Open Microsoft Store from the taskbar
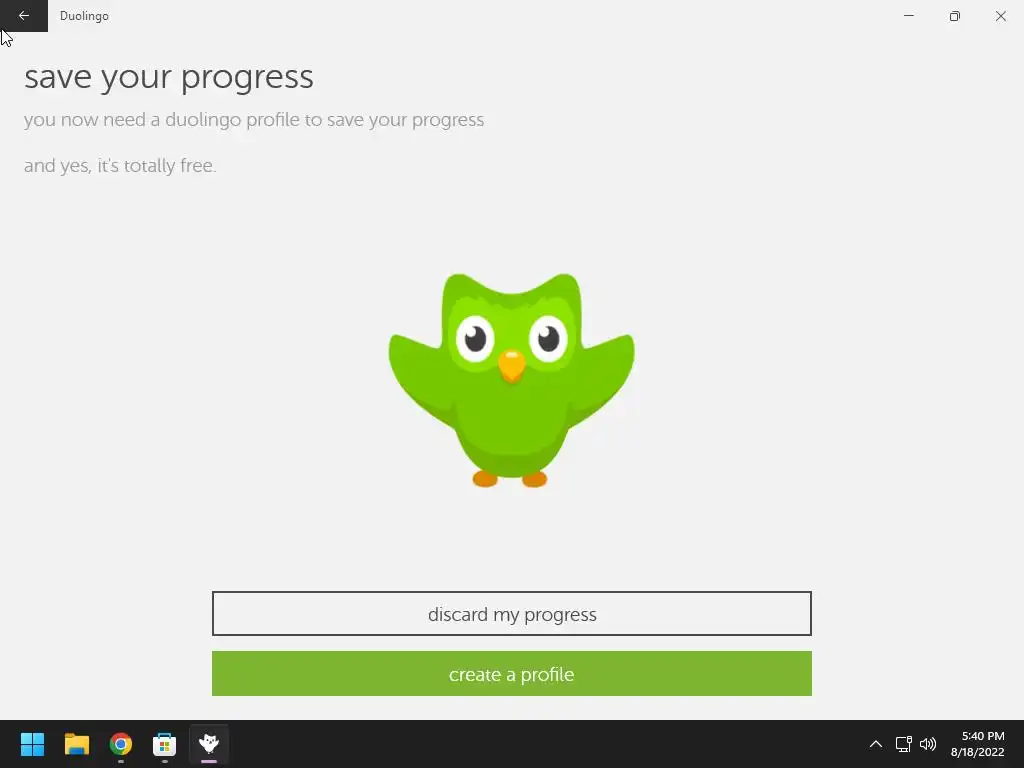 coord(165,744)
